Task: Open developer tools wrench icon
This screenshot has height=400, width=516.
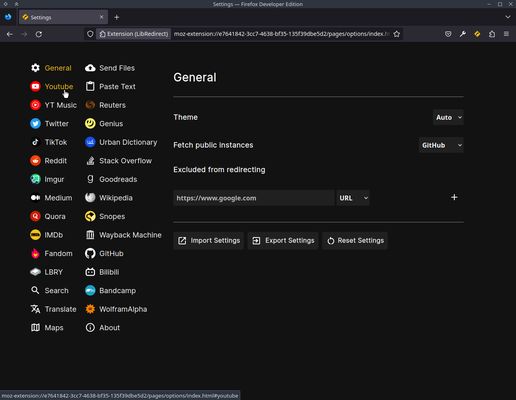Action: point(463,34)
